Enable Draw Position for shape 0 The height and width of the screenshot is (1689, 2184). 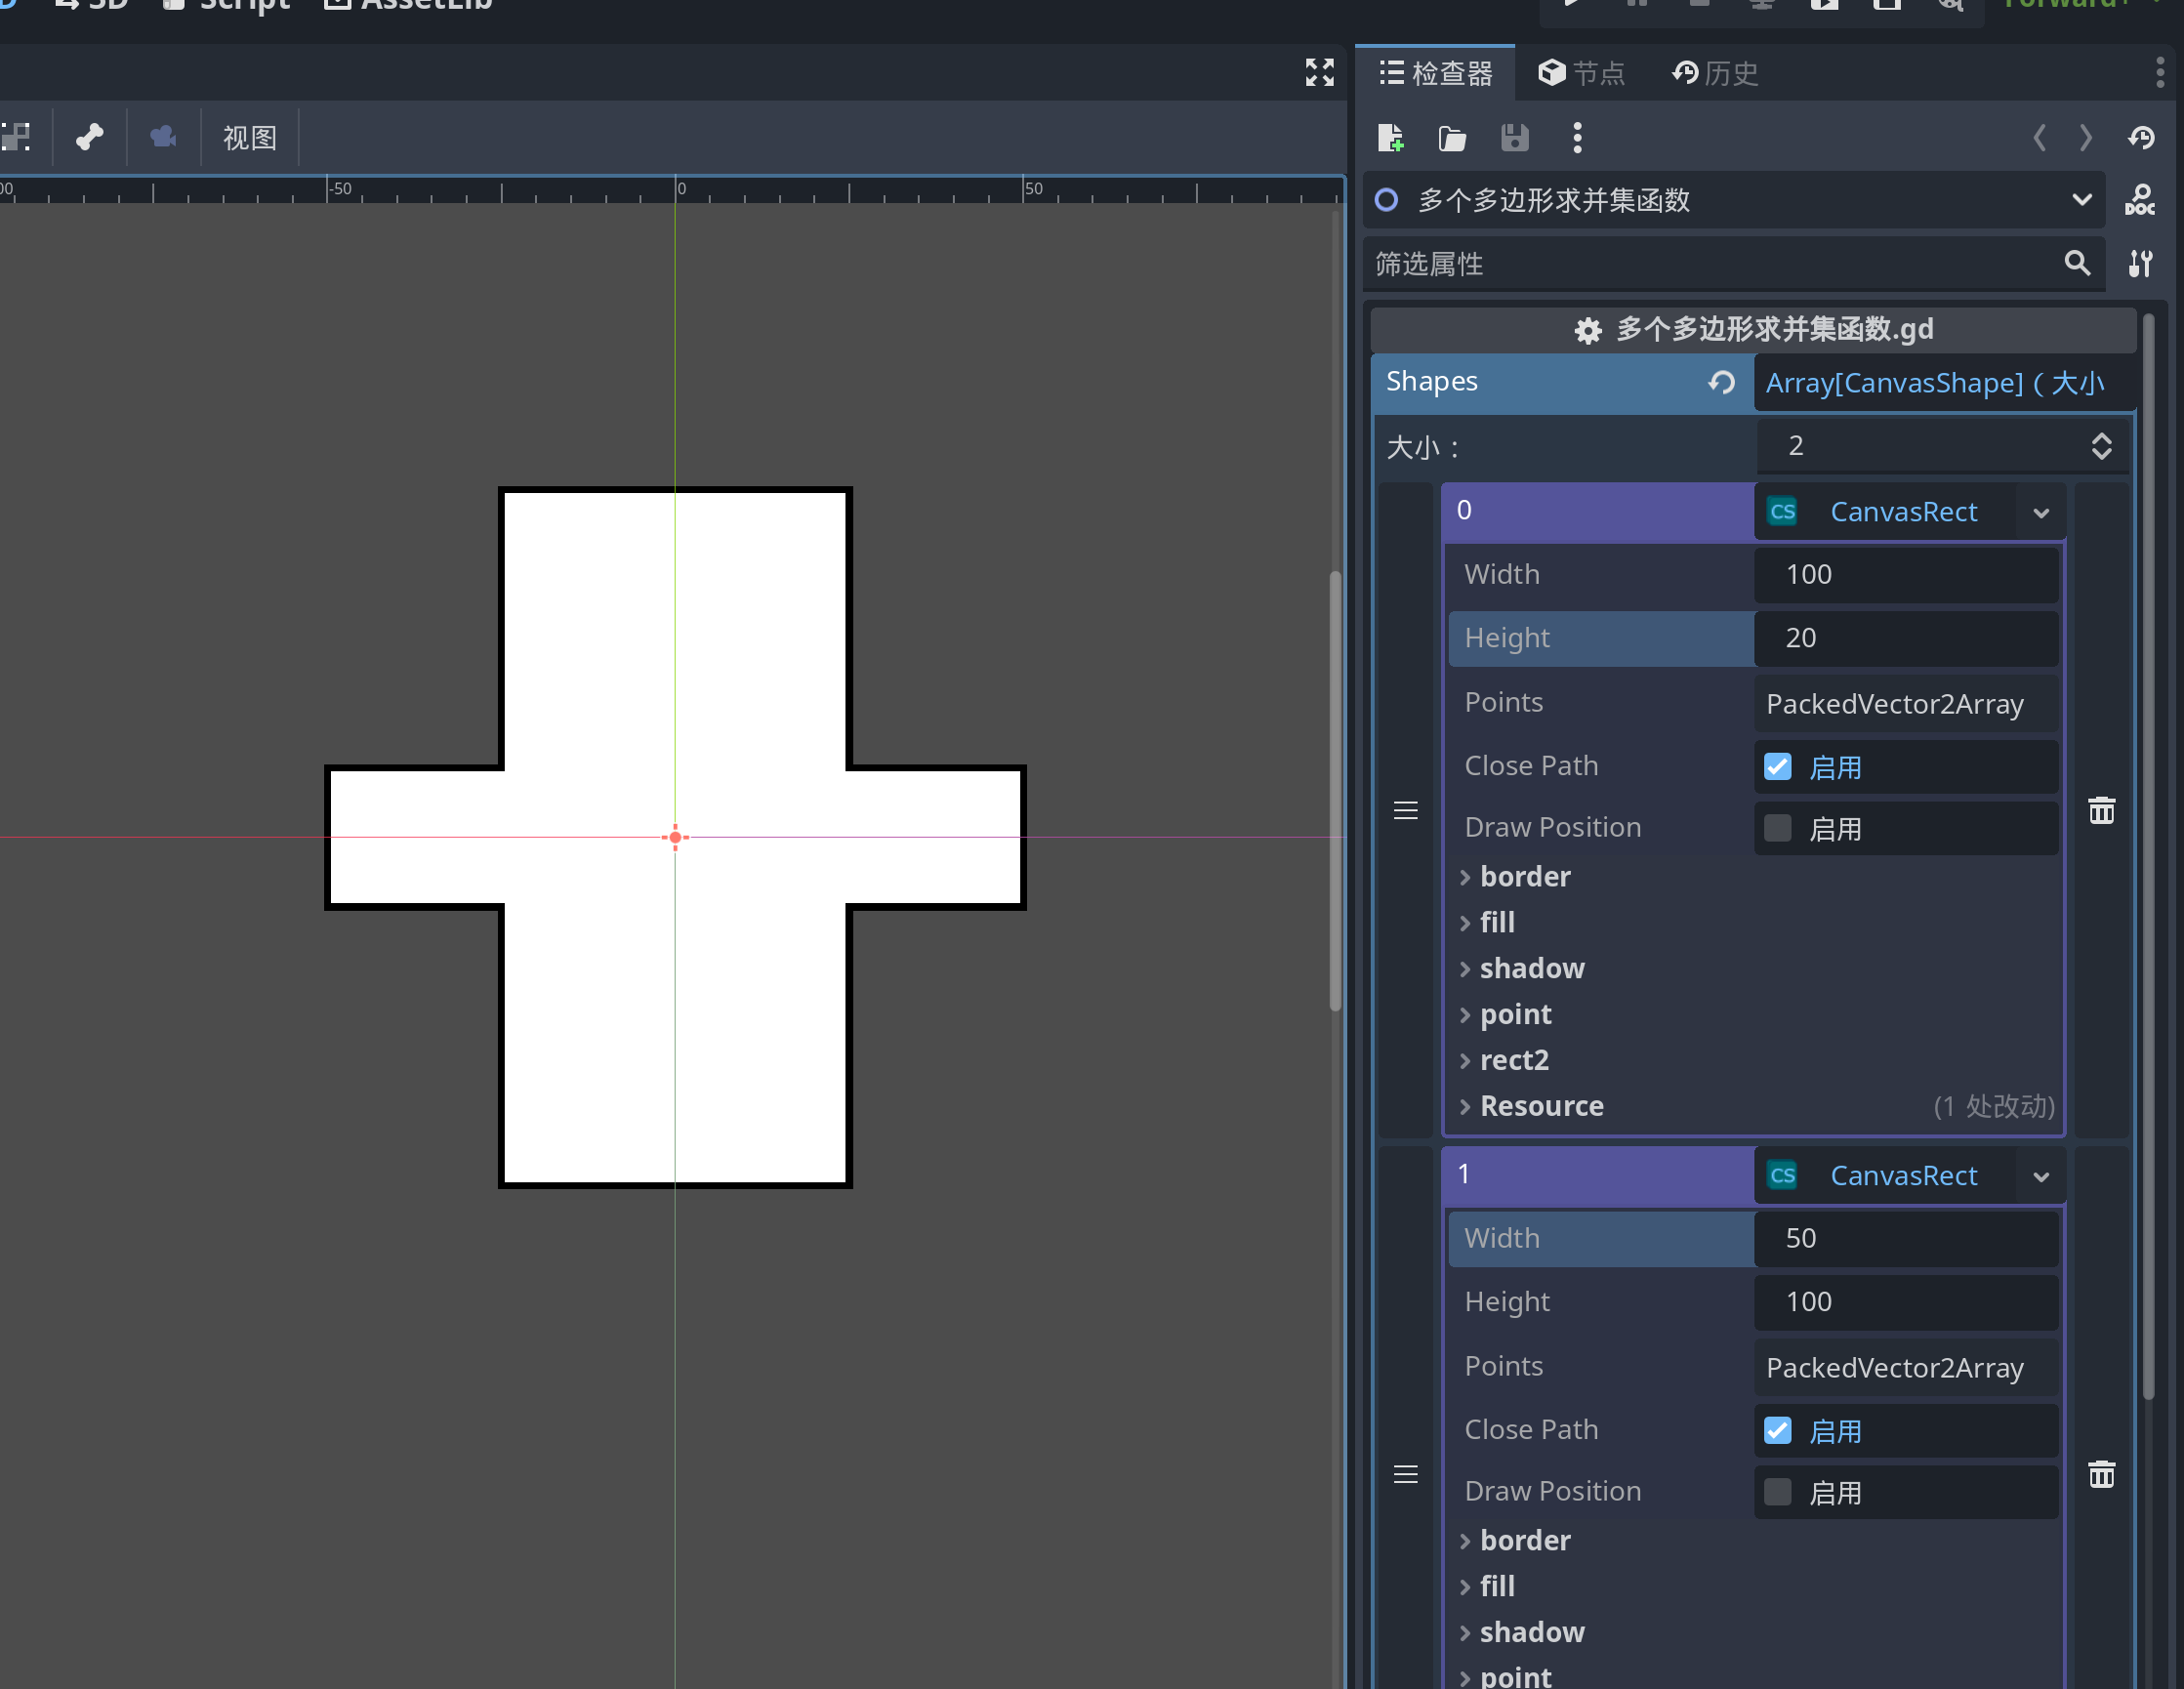pyautogui.click(x=1778, y=828)
